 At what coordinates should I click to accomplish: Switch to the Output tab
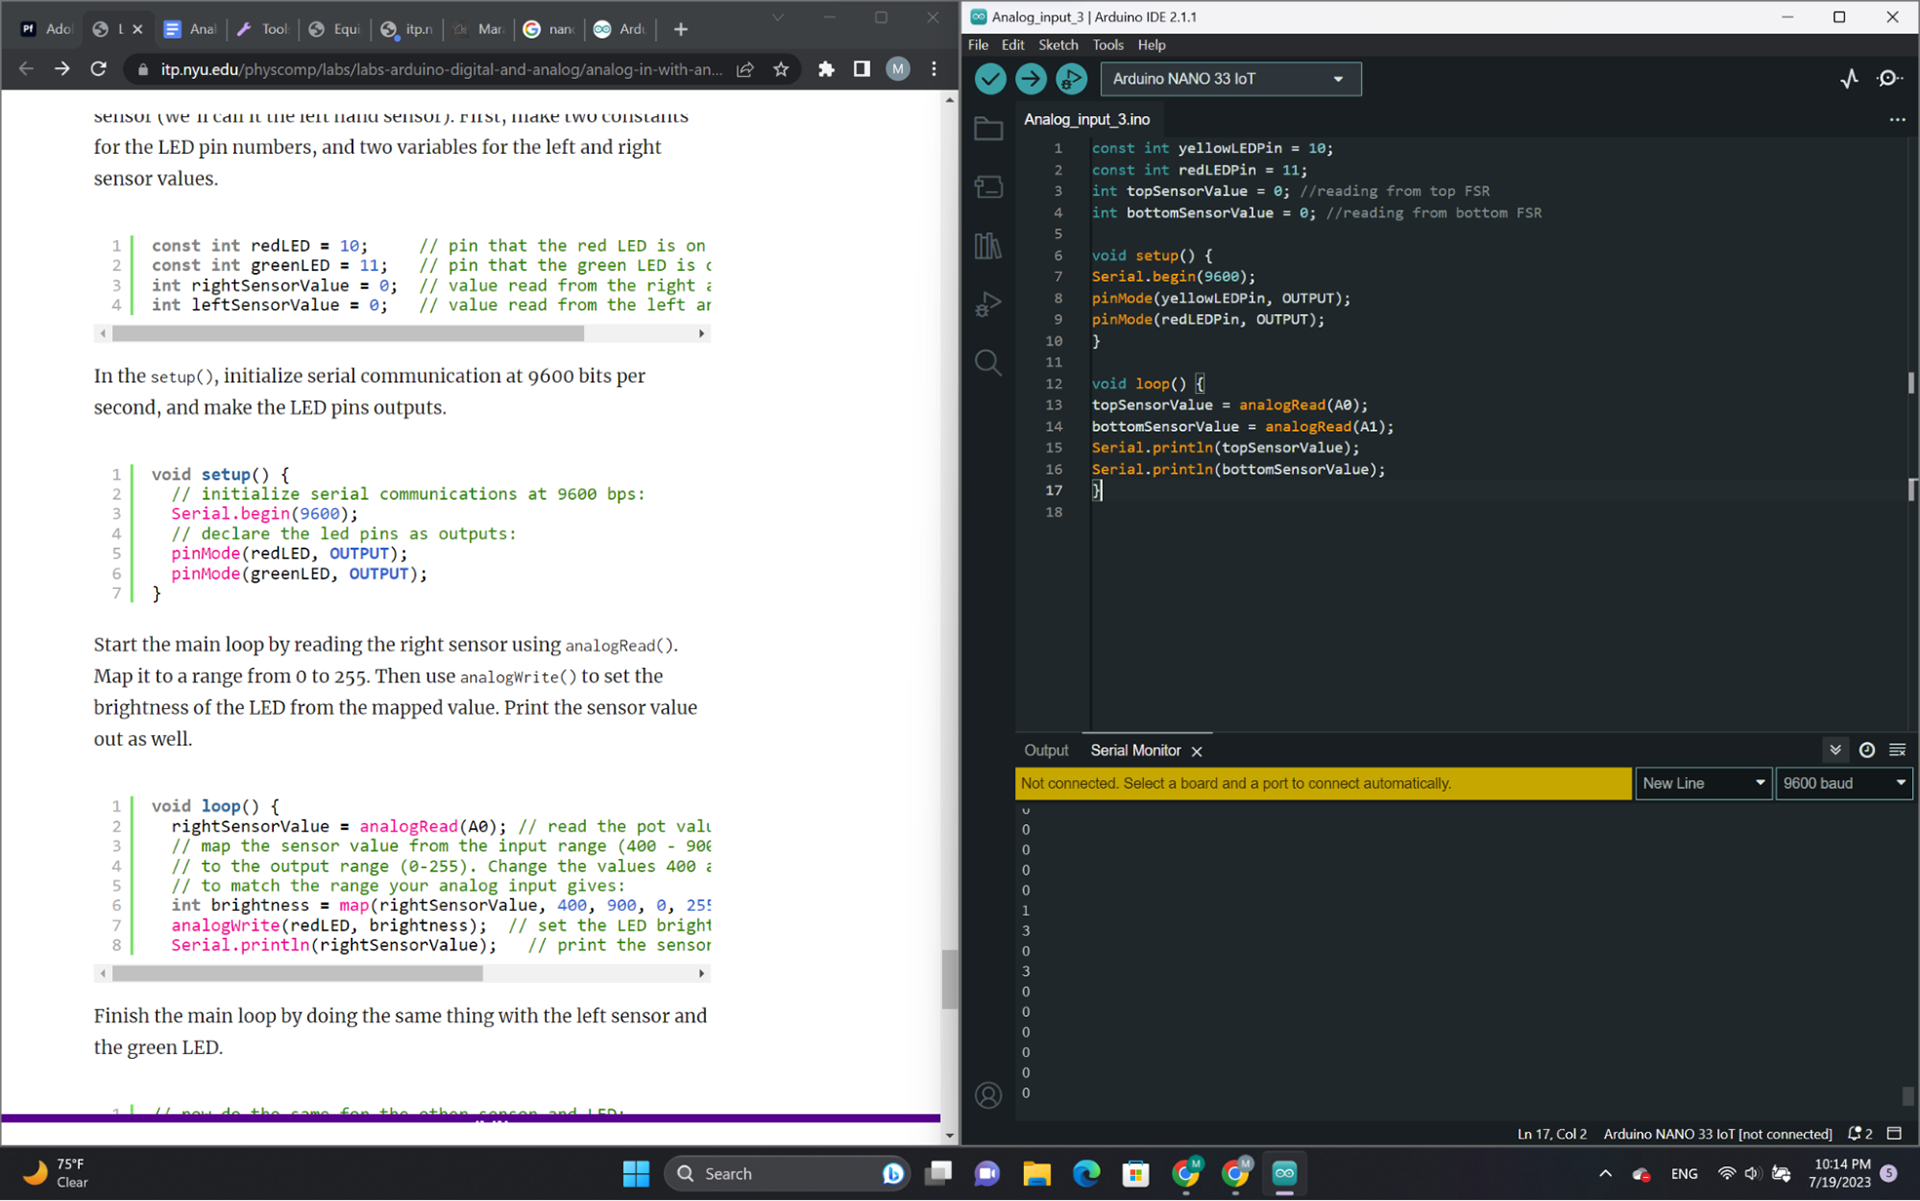[x=1046, y=750]
